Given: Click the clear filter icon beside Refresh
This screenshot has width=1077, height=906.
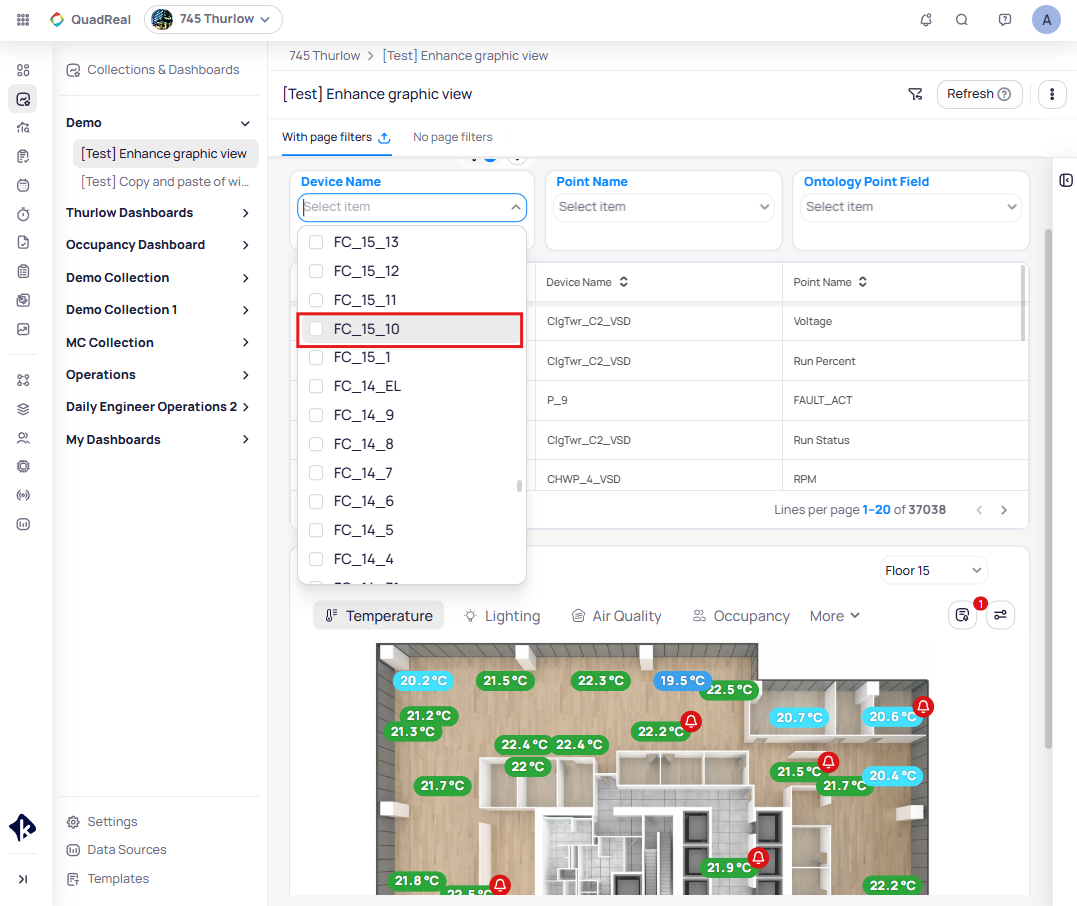Looking at the screenshot, I should 915,94.
